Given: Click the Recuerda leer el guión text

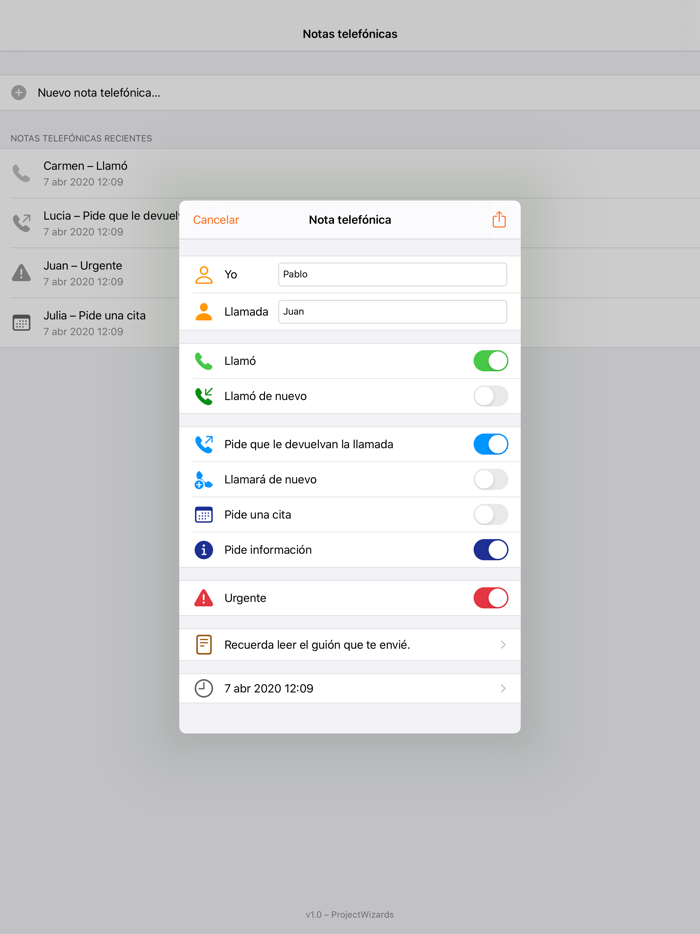Looking at the screenshot, I should (317, 645).
